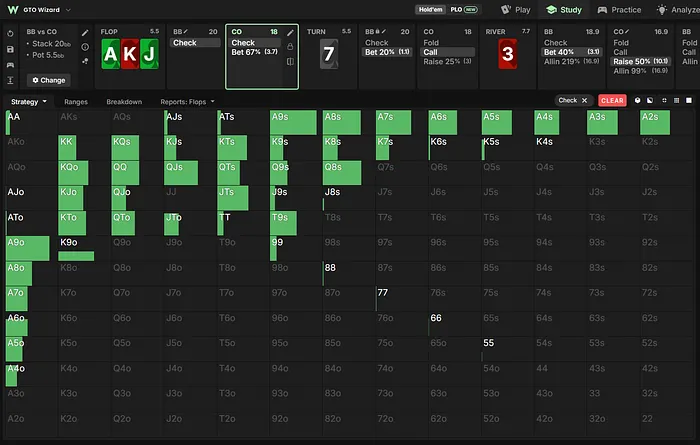This screenshot has height=445, width=700.
Task: Select CO Bet 67% action
Action: (255, 52)
